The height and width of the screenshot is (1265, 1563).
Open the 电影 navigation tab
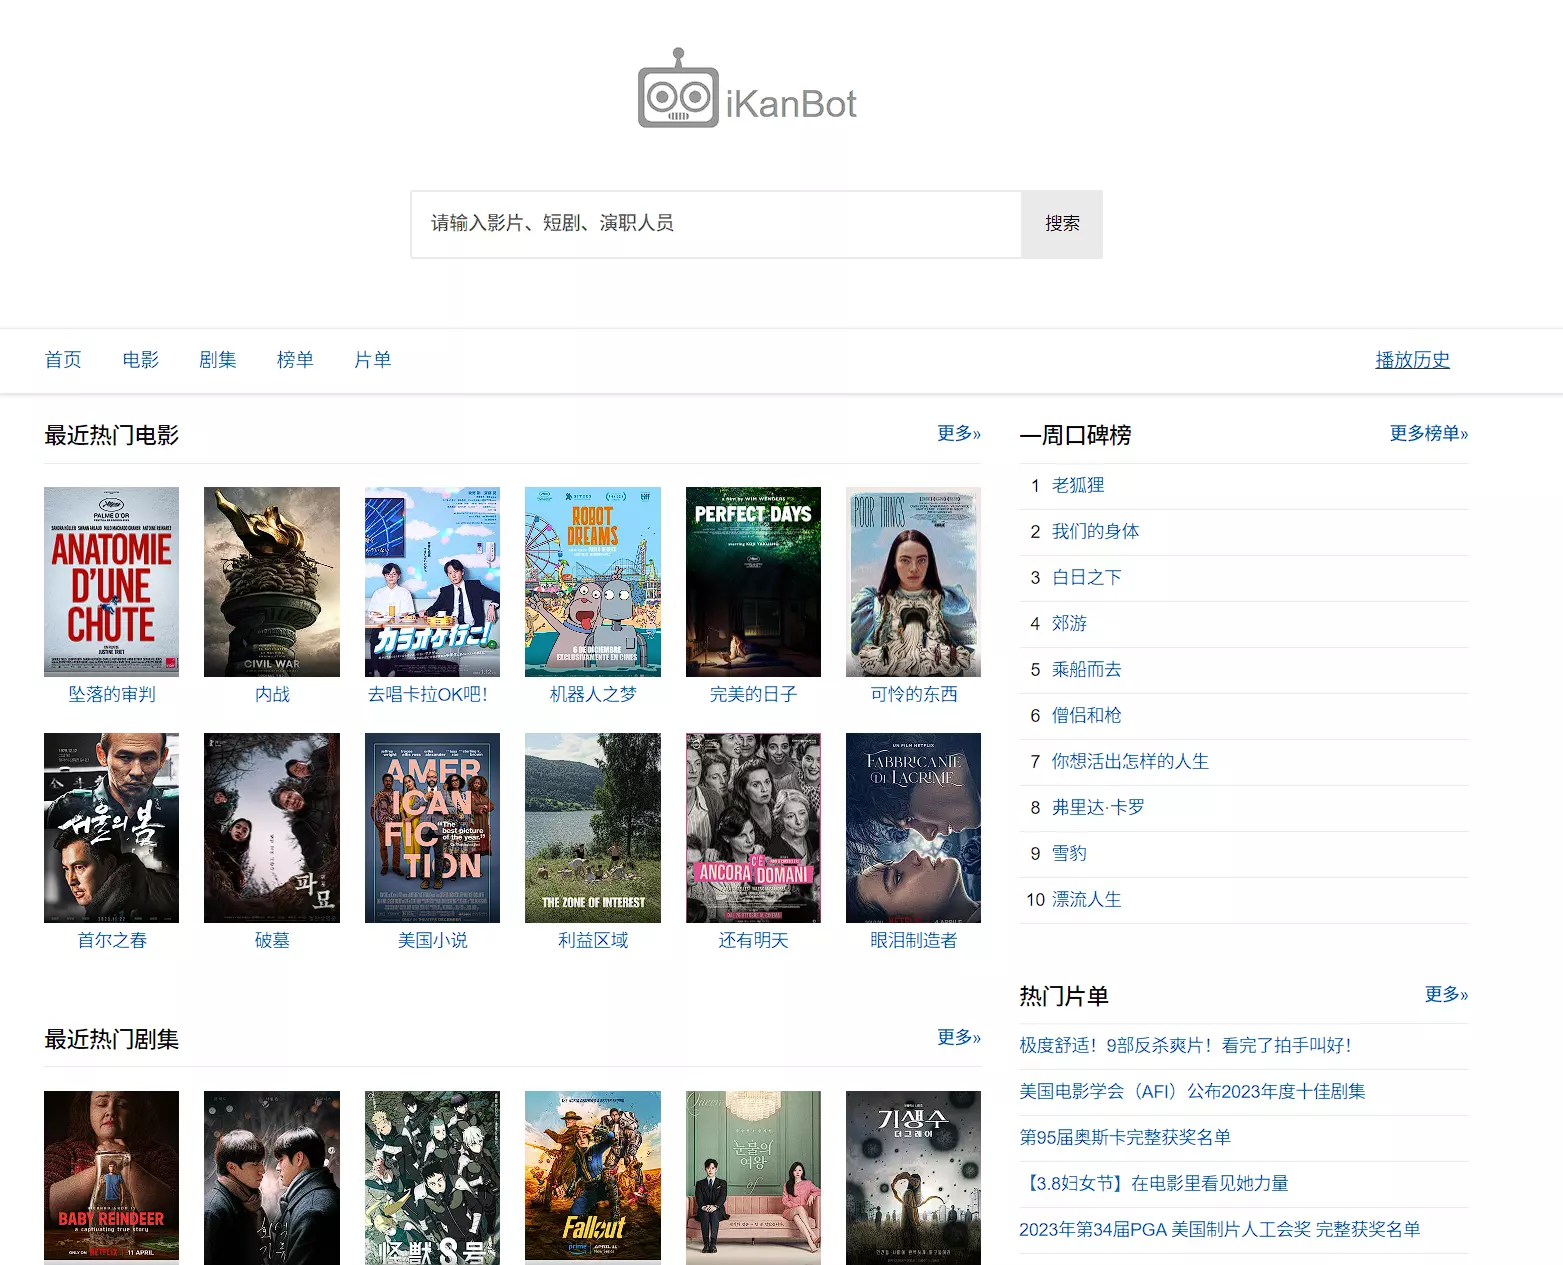pos(140,360)
